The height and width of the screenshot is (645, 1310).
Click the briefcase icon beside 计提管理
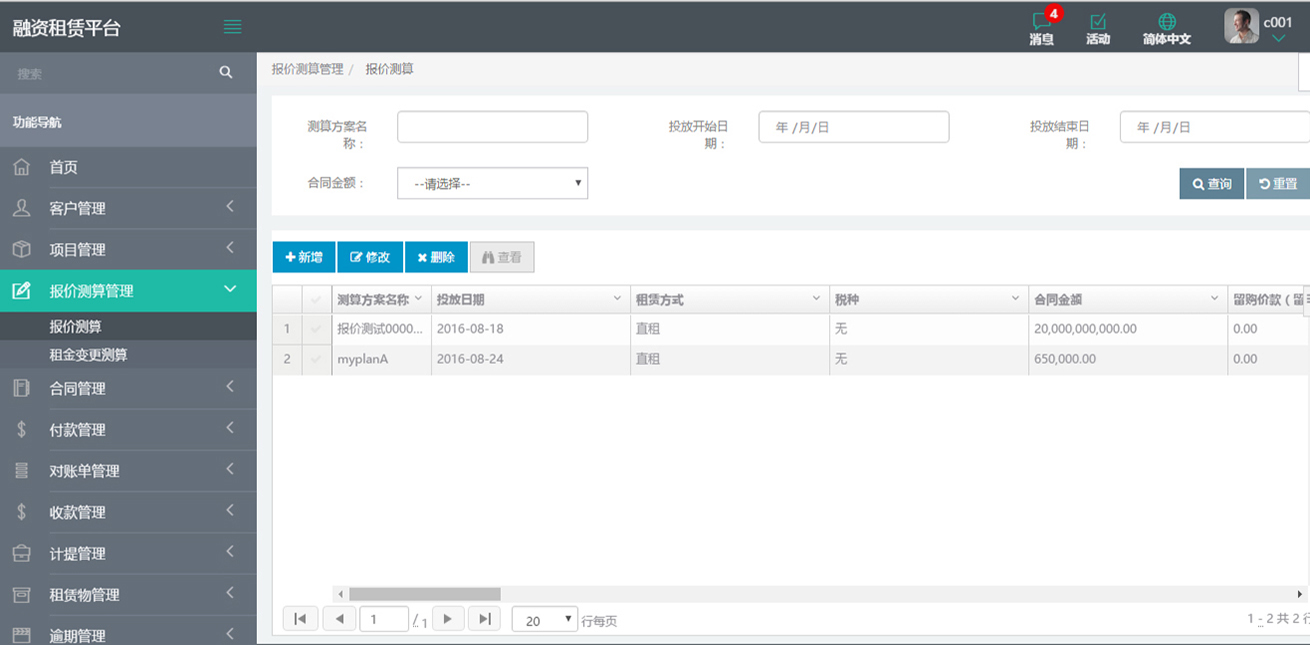pos(21,553)
